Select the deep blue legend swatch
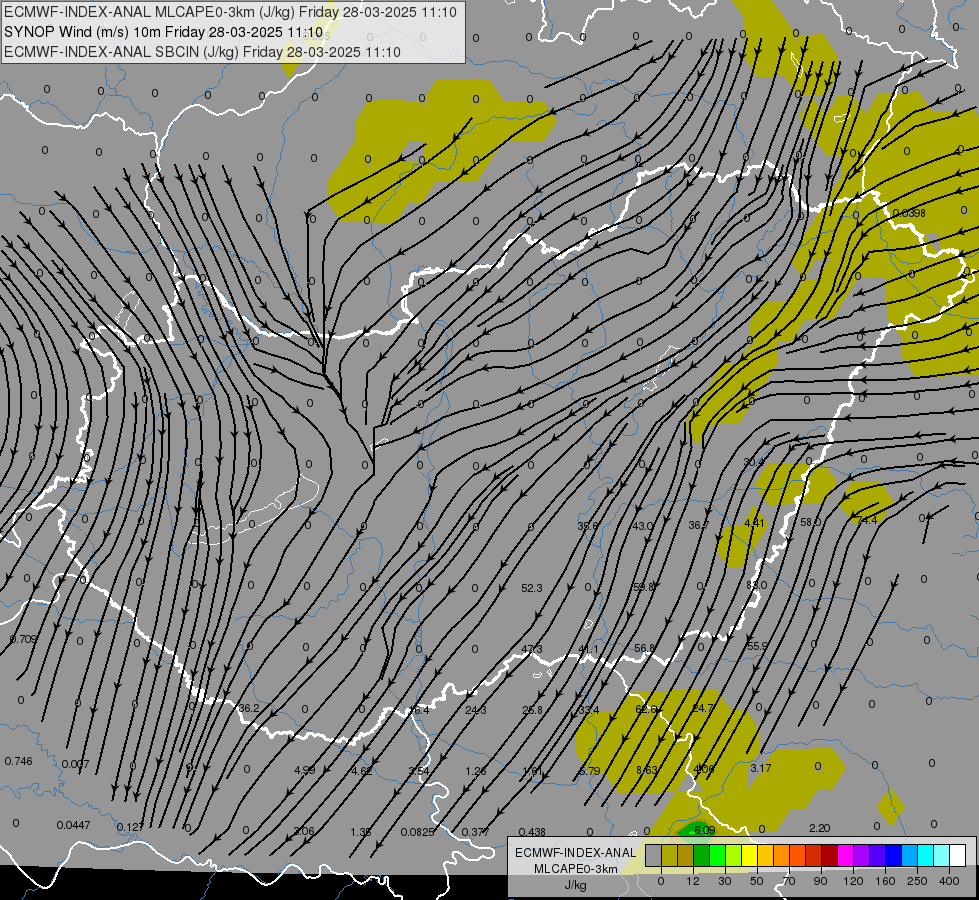The height and width of the screenshot is (900, 979). pos(894,855)
